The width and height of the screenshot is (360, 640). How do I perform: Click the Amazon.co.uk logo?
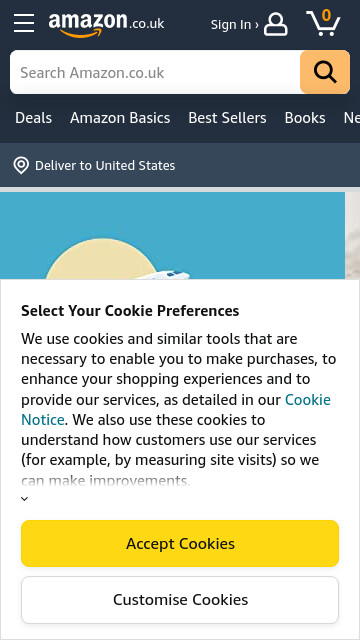point(106,24)
